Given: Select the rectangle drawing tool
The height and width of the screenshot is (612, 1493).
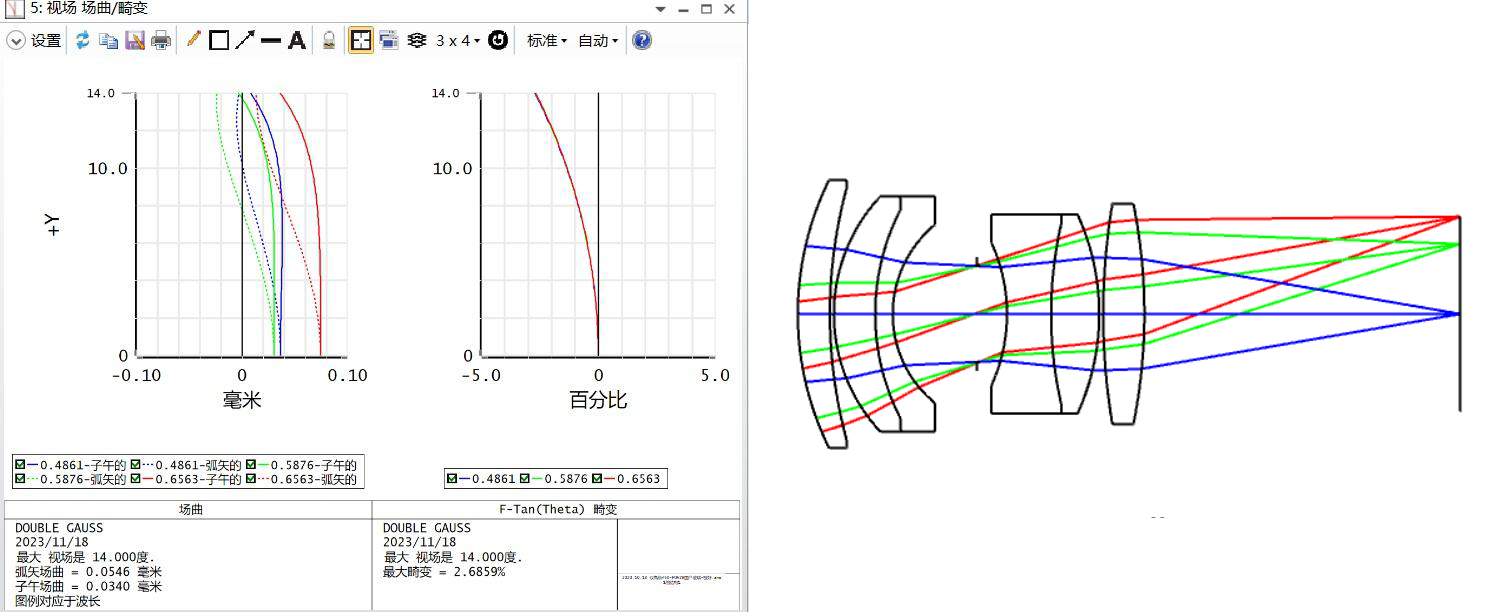Looking at the screenshot, I should (219, 41).
